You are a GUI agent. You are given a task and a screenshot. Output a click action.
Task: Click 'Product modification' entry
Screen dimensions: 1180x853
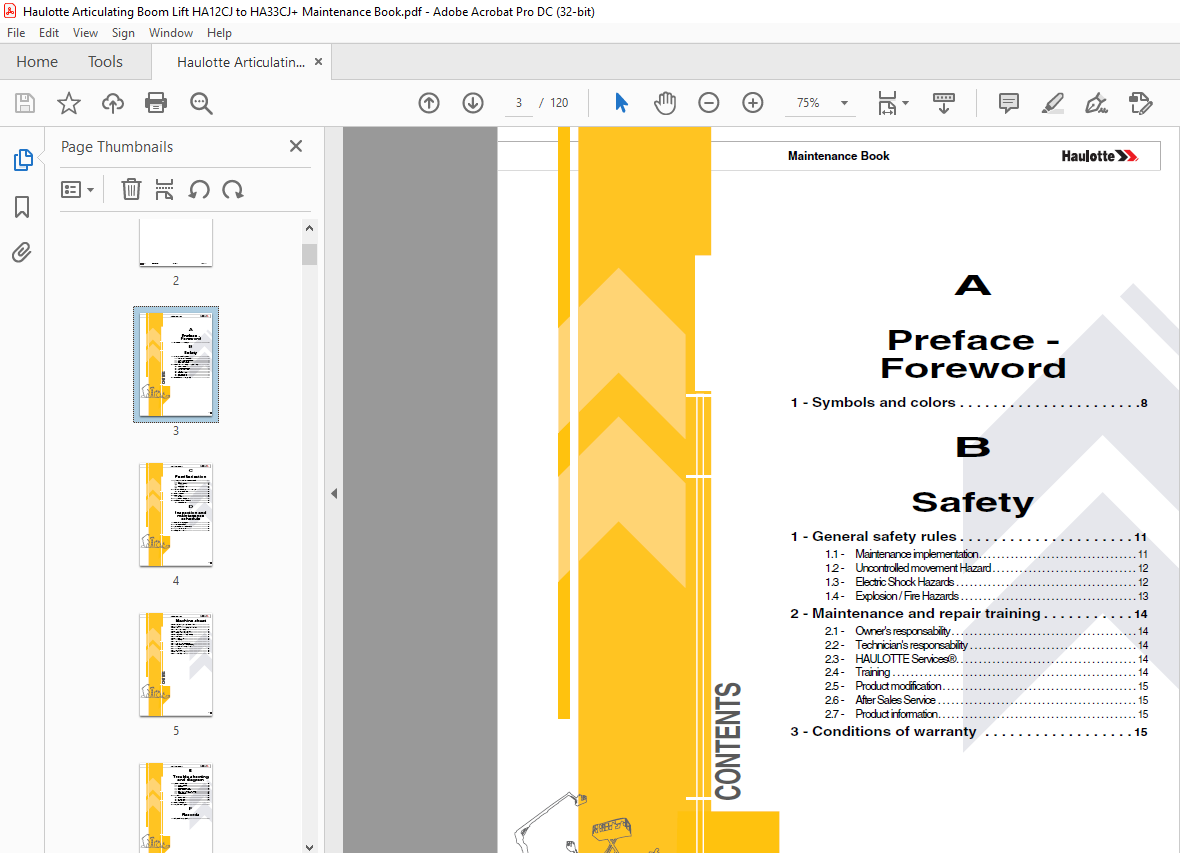[x=898, y=686]
